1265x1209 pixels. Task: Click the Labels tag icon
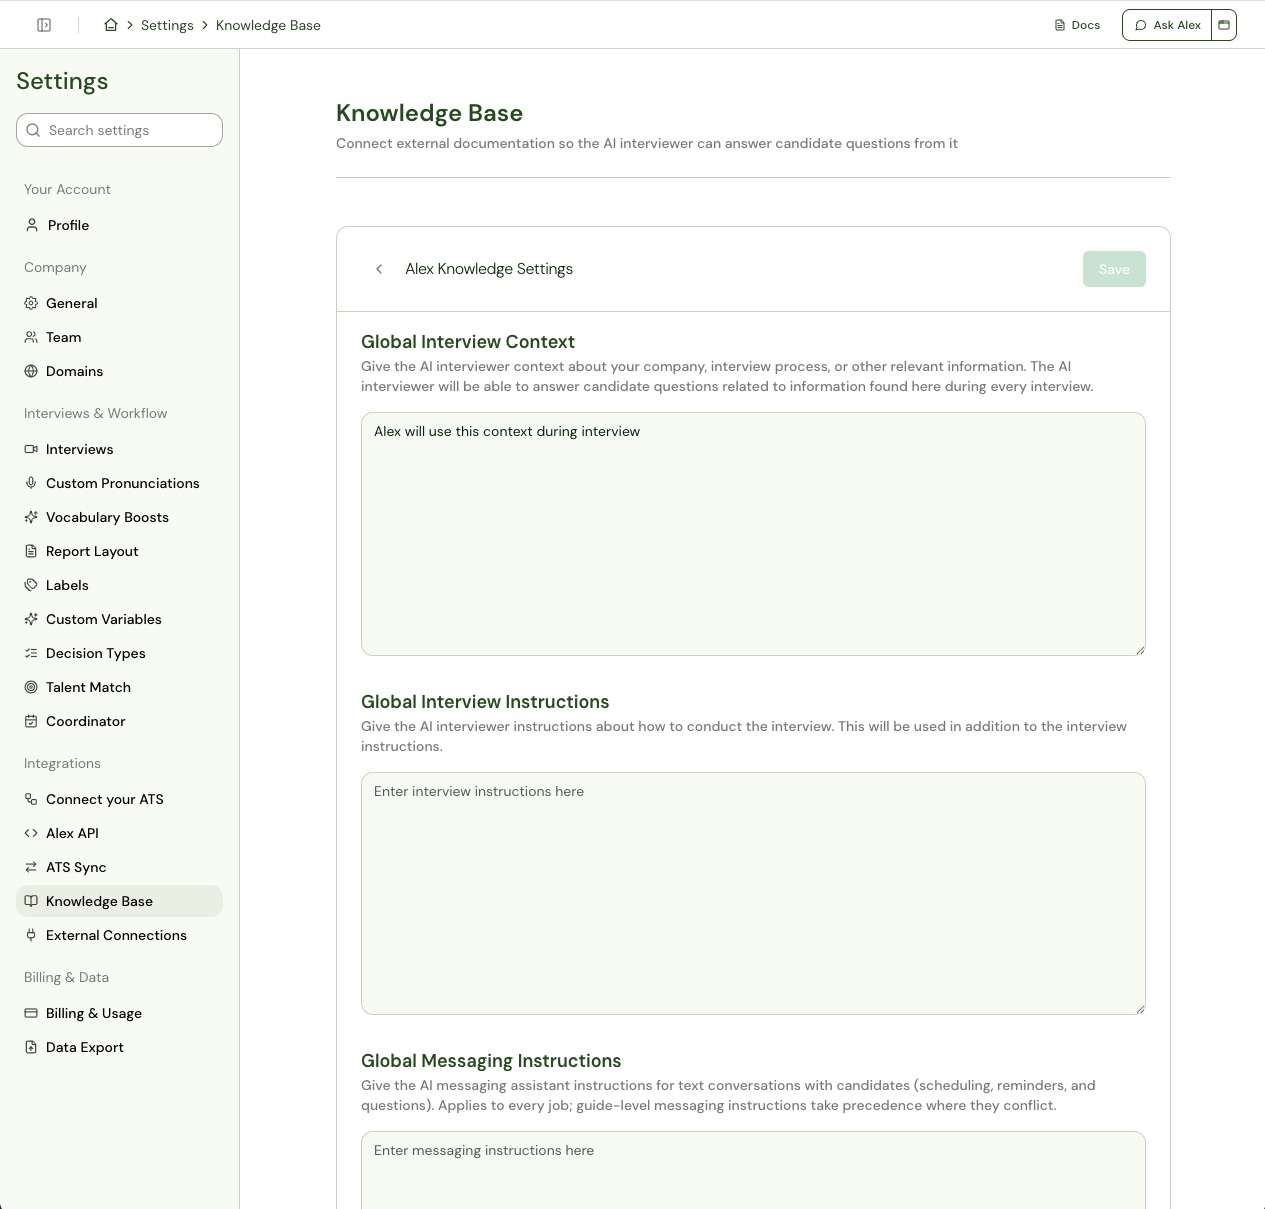(31, 585)
